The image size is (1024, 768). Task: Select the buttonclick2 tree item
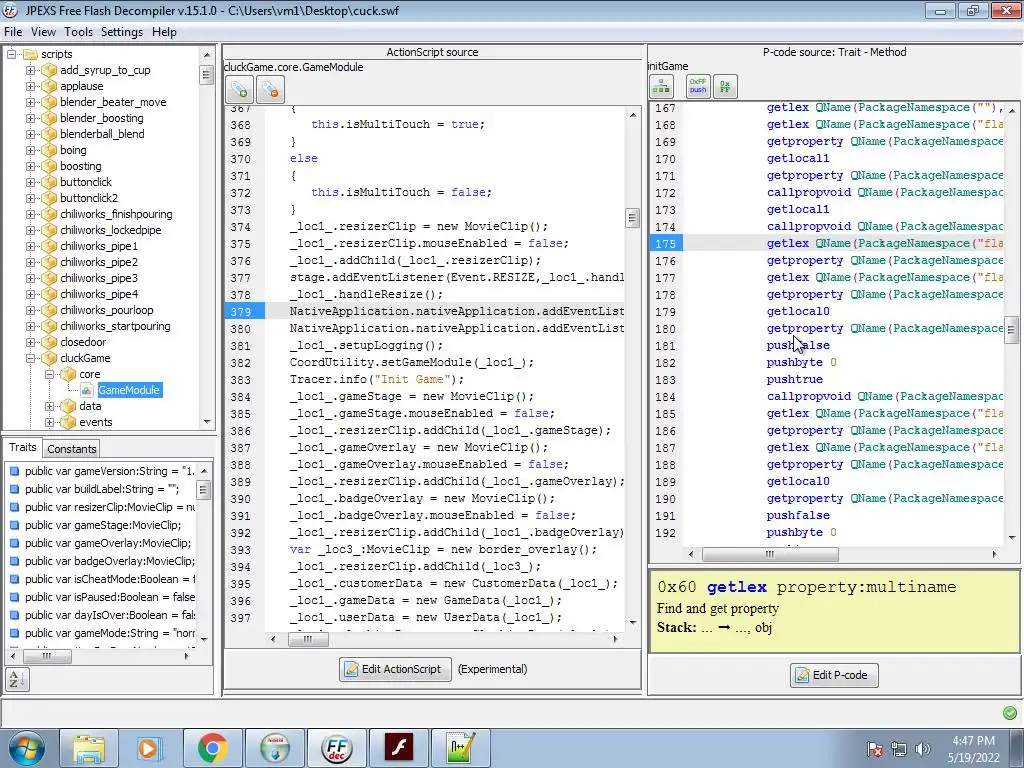point(89,198)
